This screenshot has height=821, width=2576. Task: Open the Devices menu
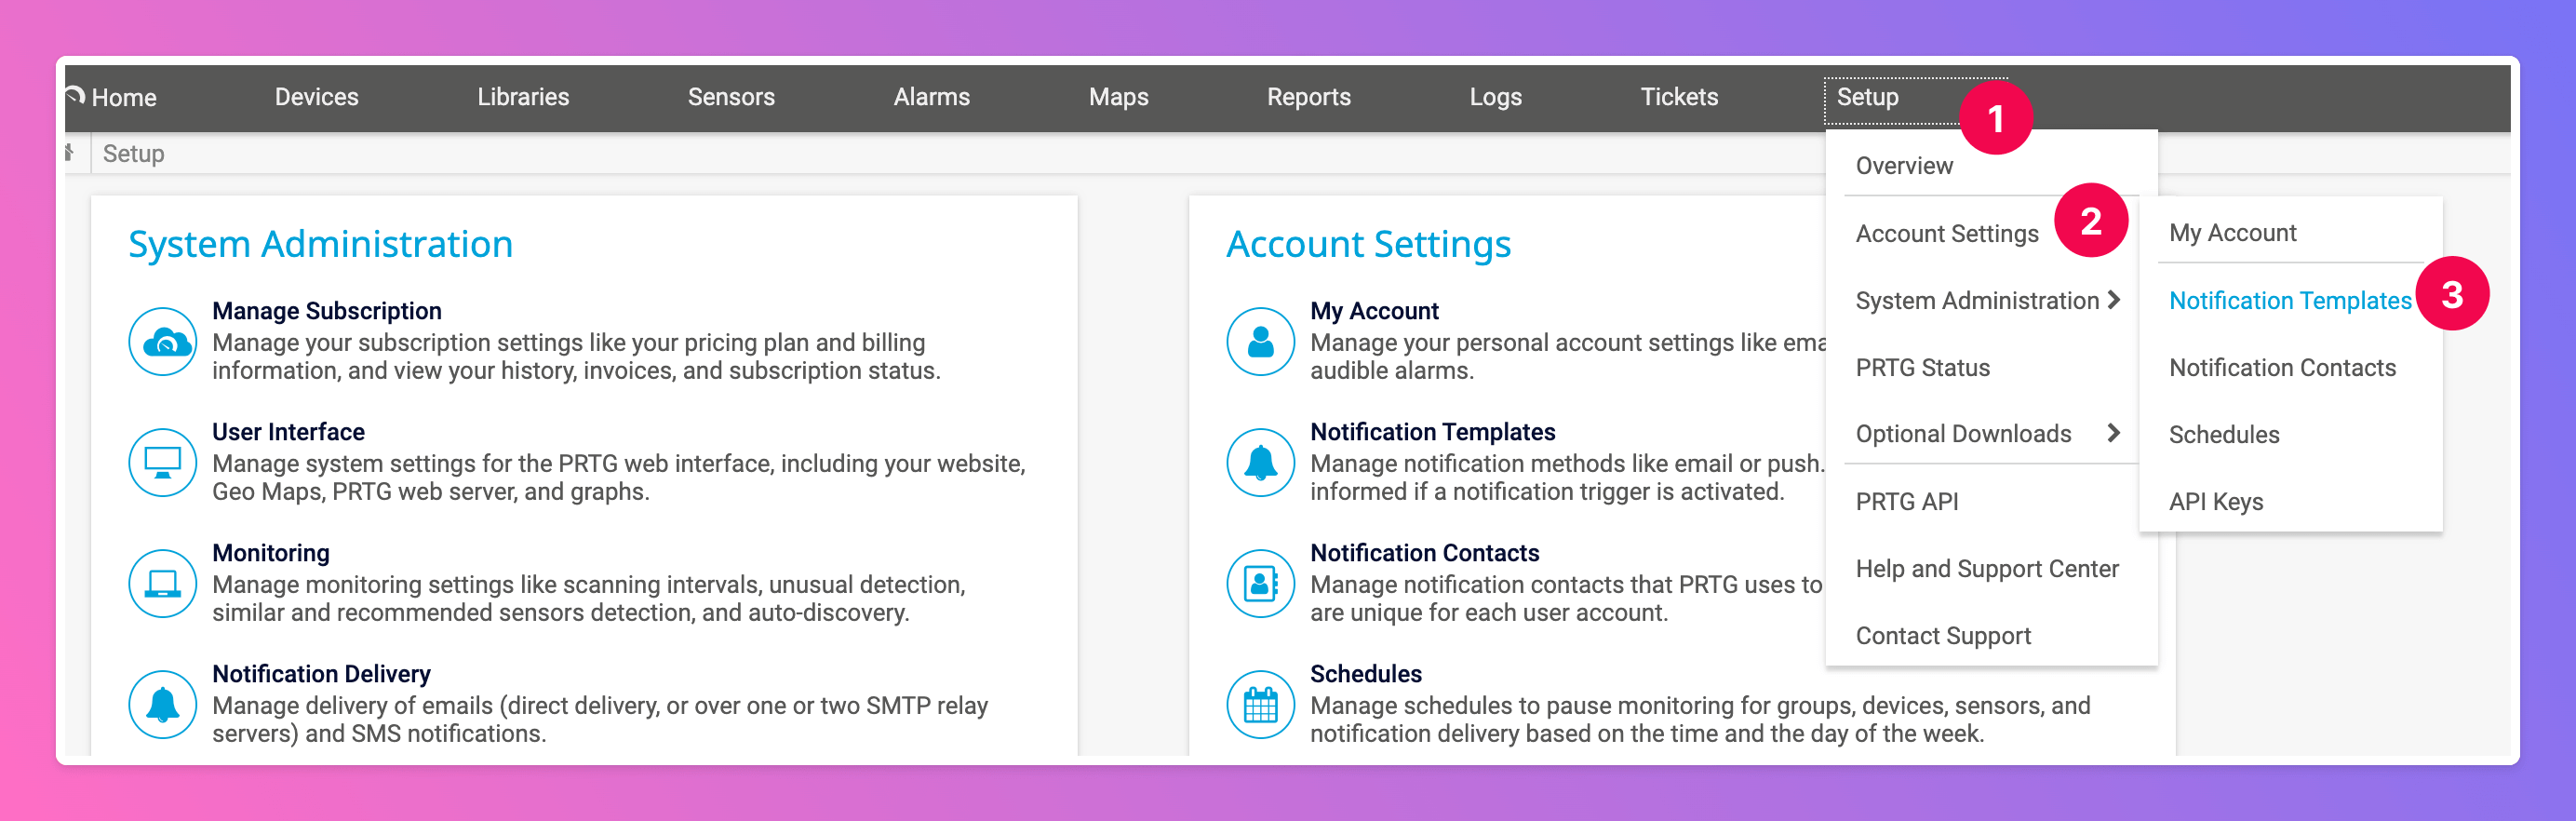316,97
